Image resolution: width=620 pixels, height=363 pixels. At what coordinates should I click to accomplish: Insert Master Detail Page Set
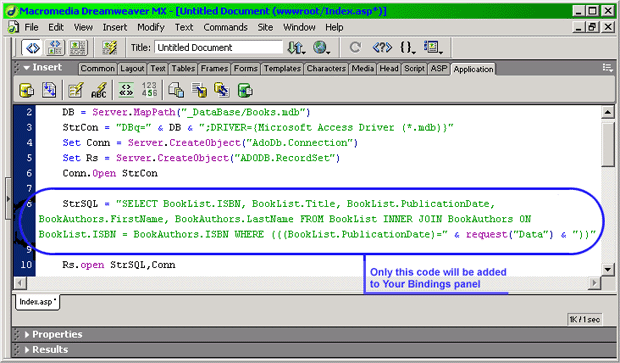click(176, 91)
